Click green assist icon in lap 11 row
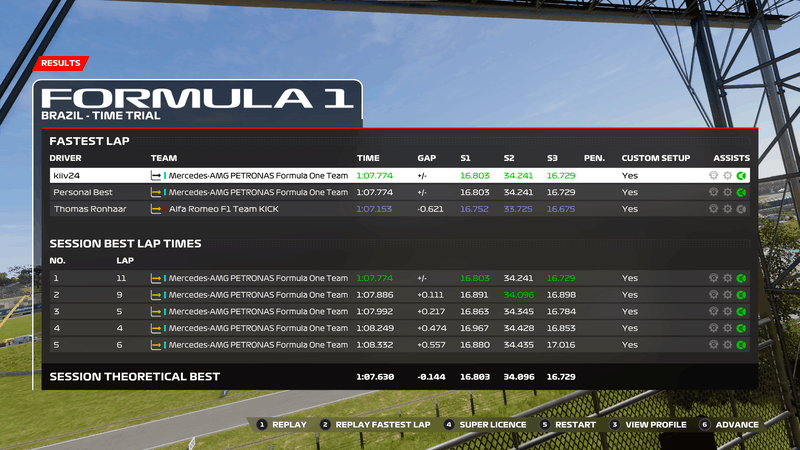This screenshot has width=800, height=450. pos(741,278)
